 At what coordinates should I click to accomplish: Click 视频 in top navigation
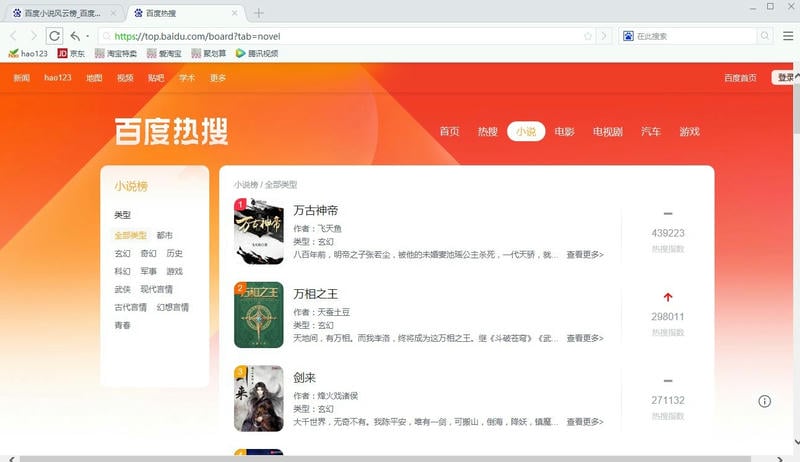point(125,78)
